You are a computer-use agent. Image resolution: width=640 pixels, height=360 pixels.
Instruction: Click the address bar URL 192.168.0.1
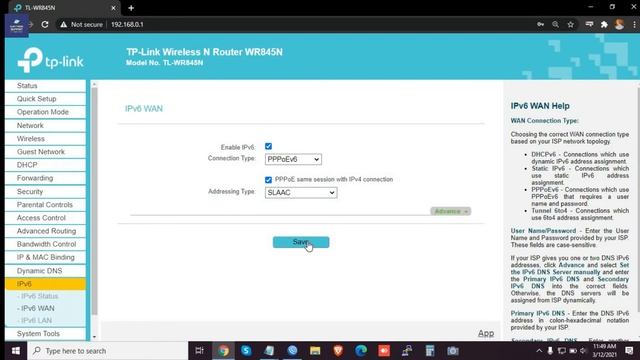127,24
